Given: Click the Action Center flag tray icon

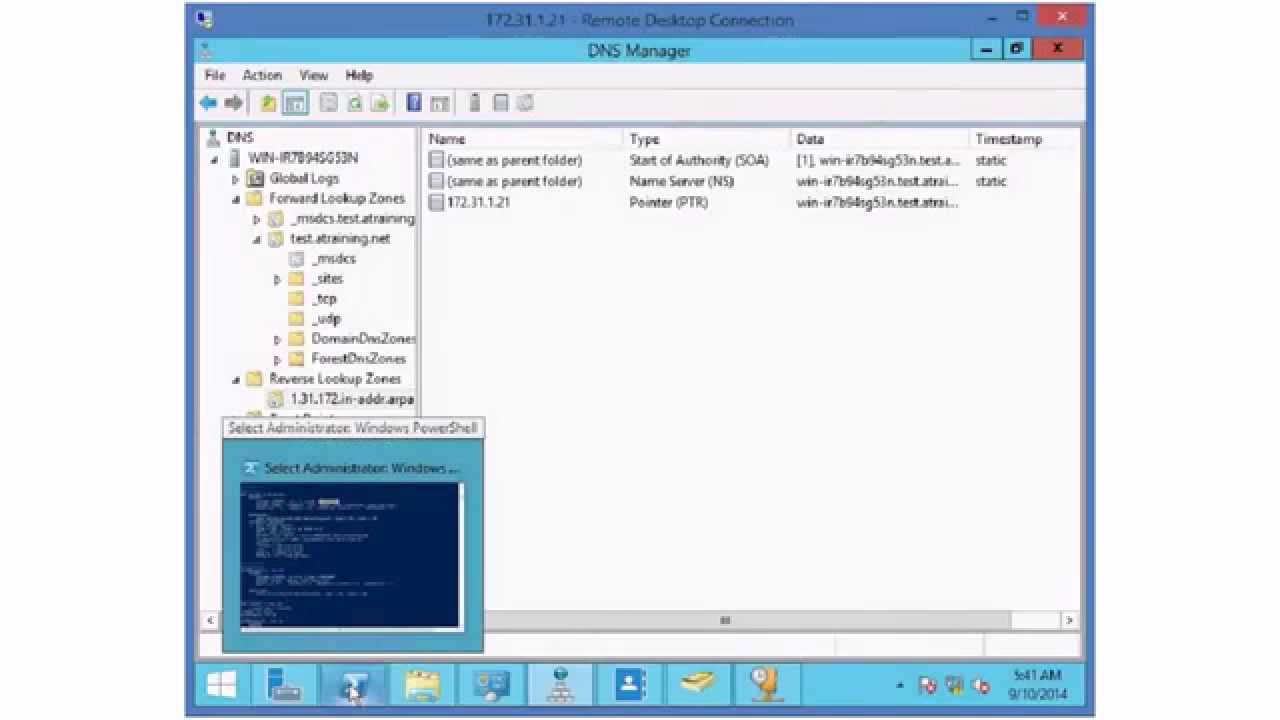Looking at the screenshot, I should 927,686.
